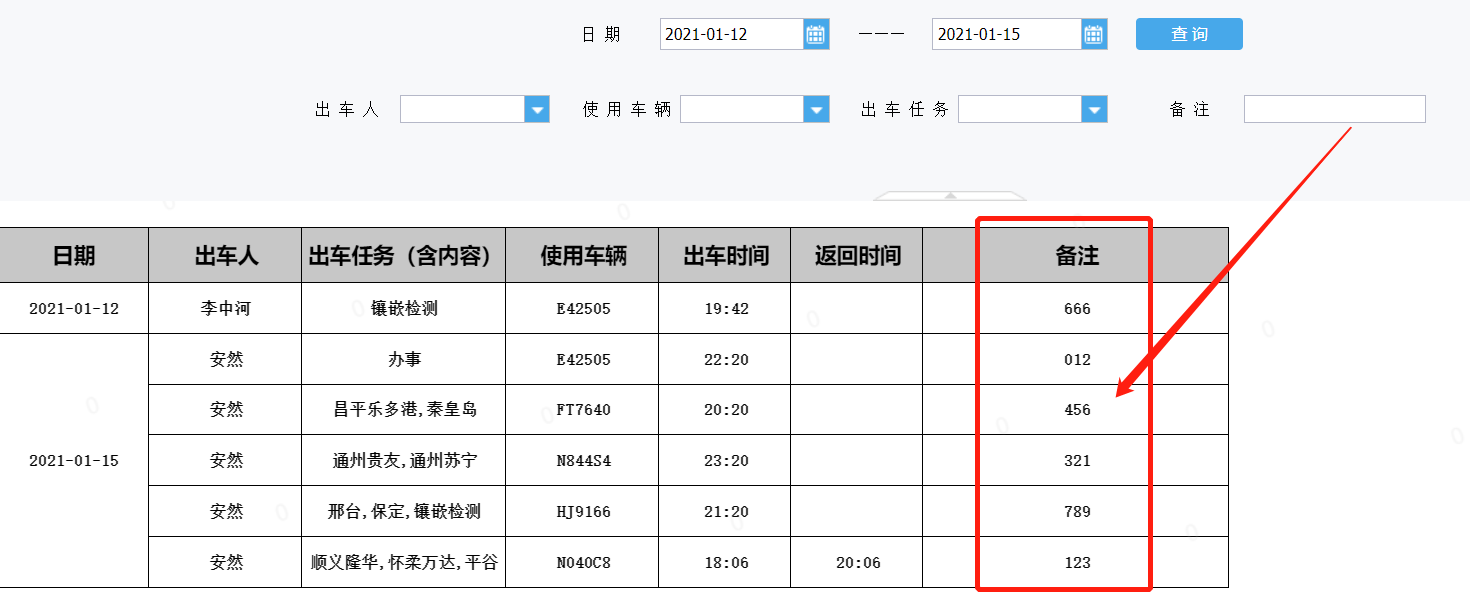Collapse the filter panel with the arrow handle
This screenshot has width=1470, height=593.
(950, 195)
